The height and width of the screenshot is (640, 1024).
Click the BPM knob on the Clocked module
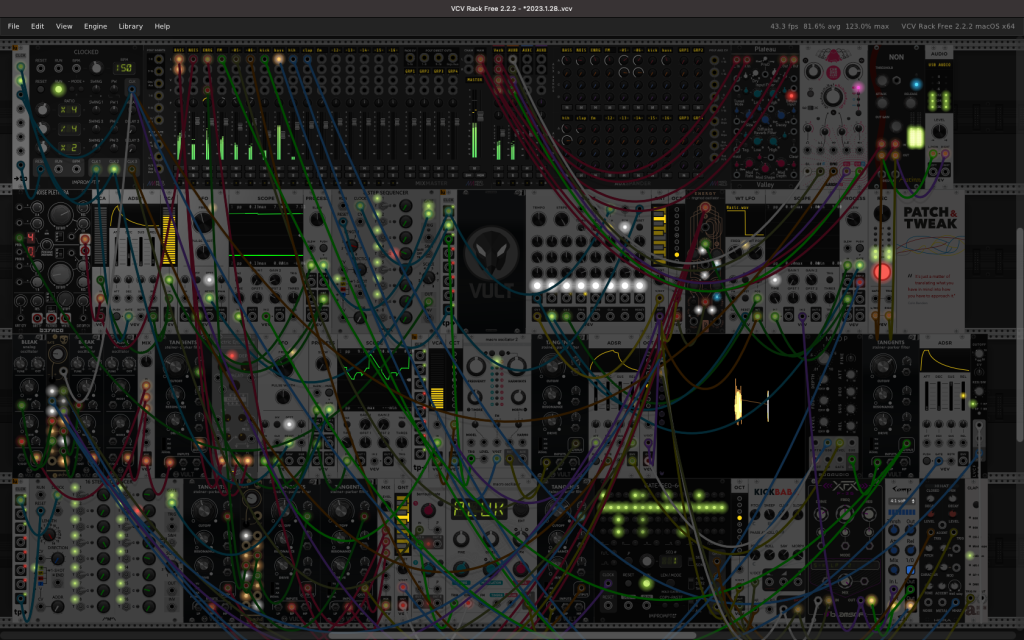click(97, 68)
